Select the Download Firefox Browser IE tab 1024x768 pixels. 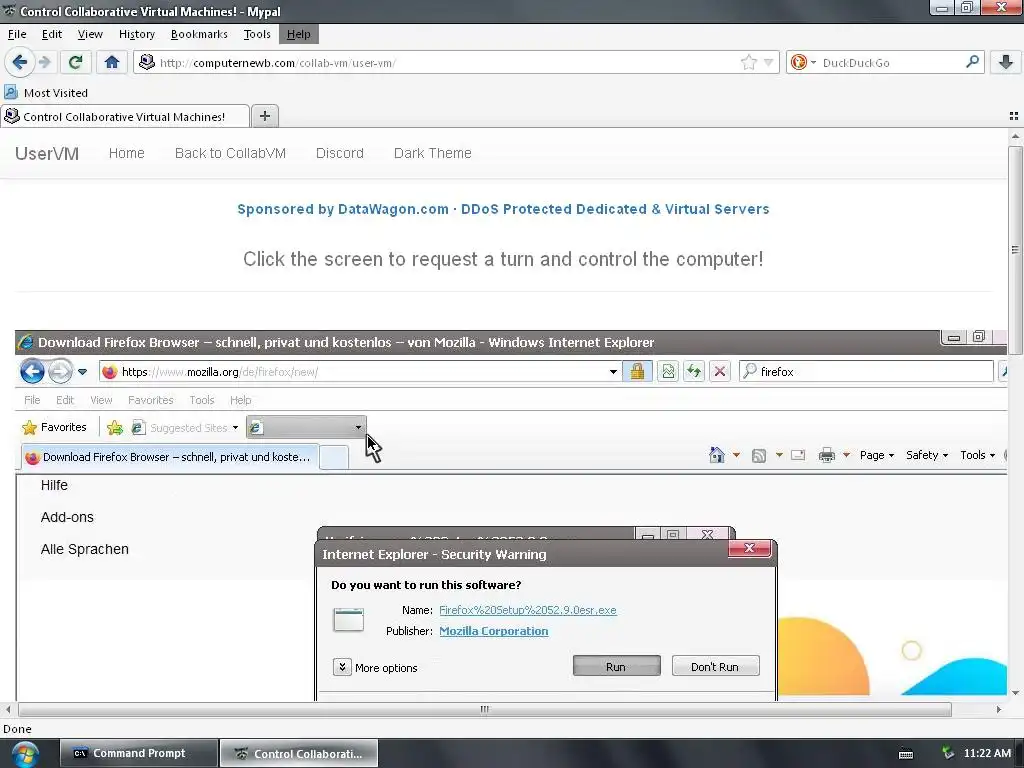pos(170,457)
